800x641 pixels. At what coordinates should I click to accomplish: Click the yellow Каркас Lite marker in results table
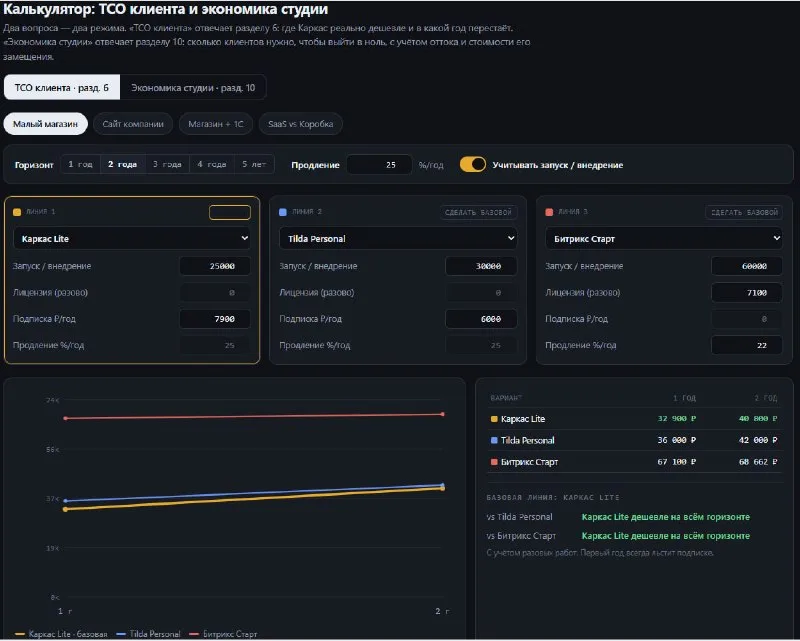[494, 419]
